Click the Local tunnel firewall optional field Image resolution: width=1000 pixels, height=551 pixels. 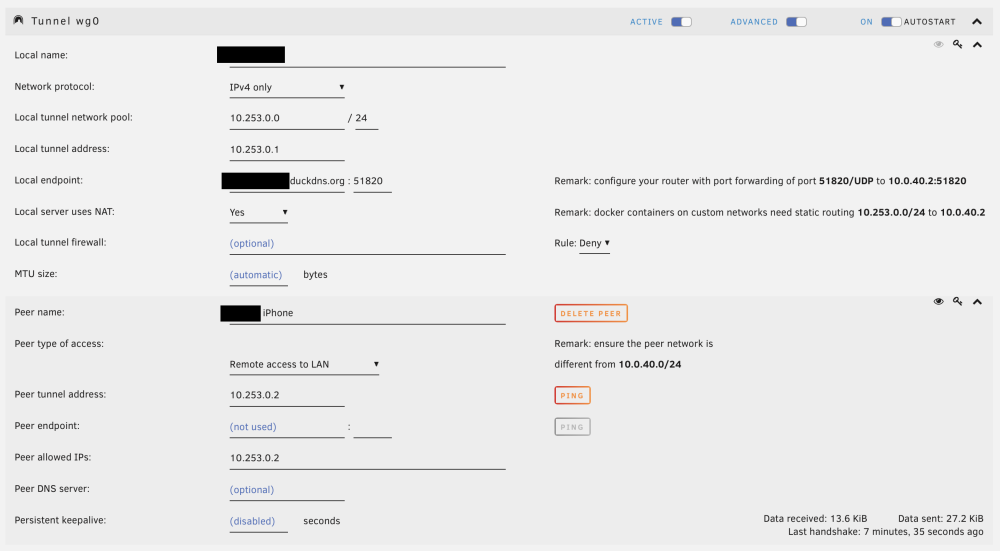[x=367, y=244]
